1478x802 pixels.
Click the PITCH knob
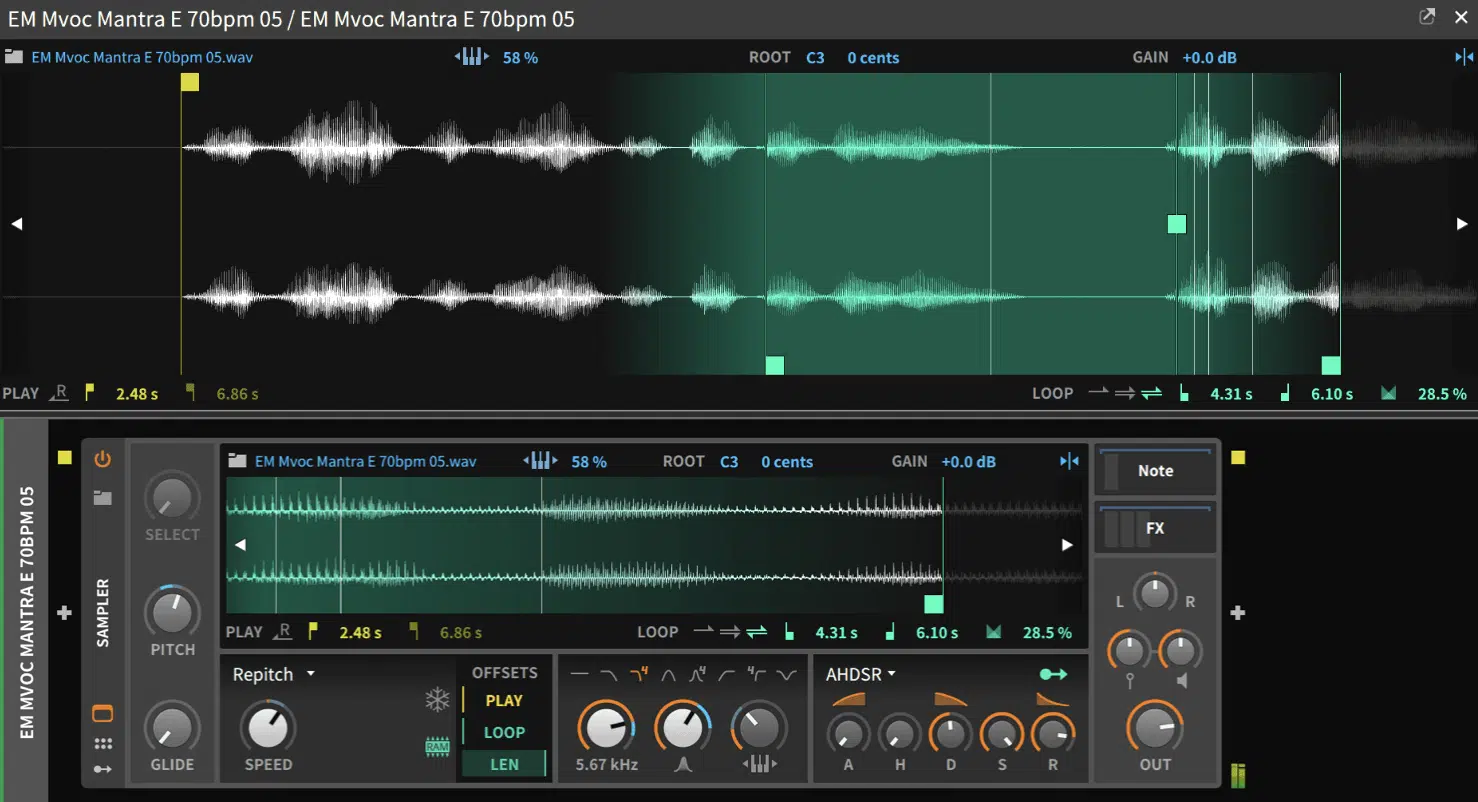pyautogui.click(x=172, y=612)
